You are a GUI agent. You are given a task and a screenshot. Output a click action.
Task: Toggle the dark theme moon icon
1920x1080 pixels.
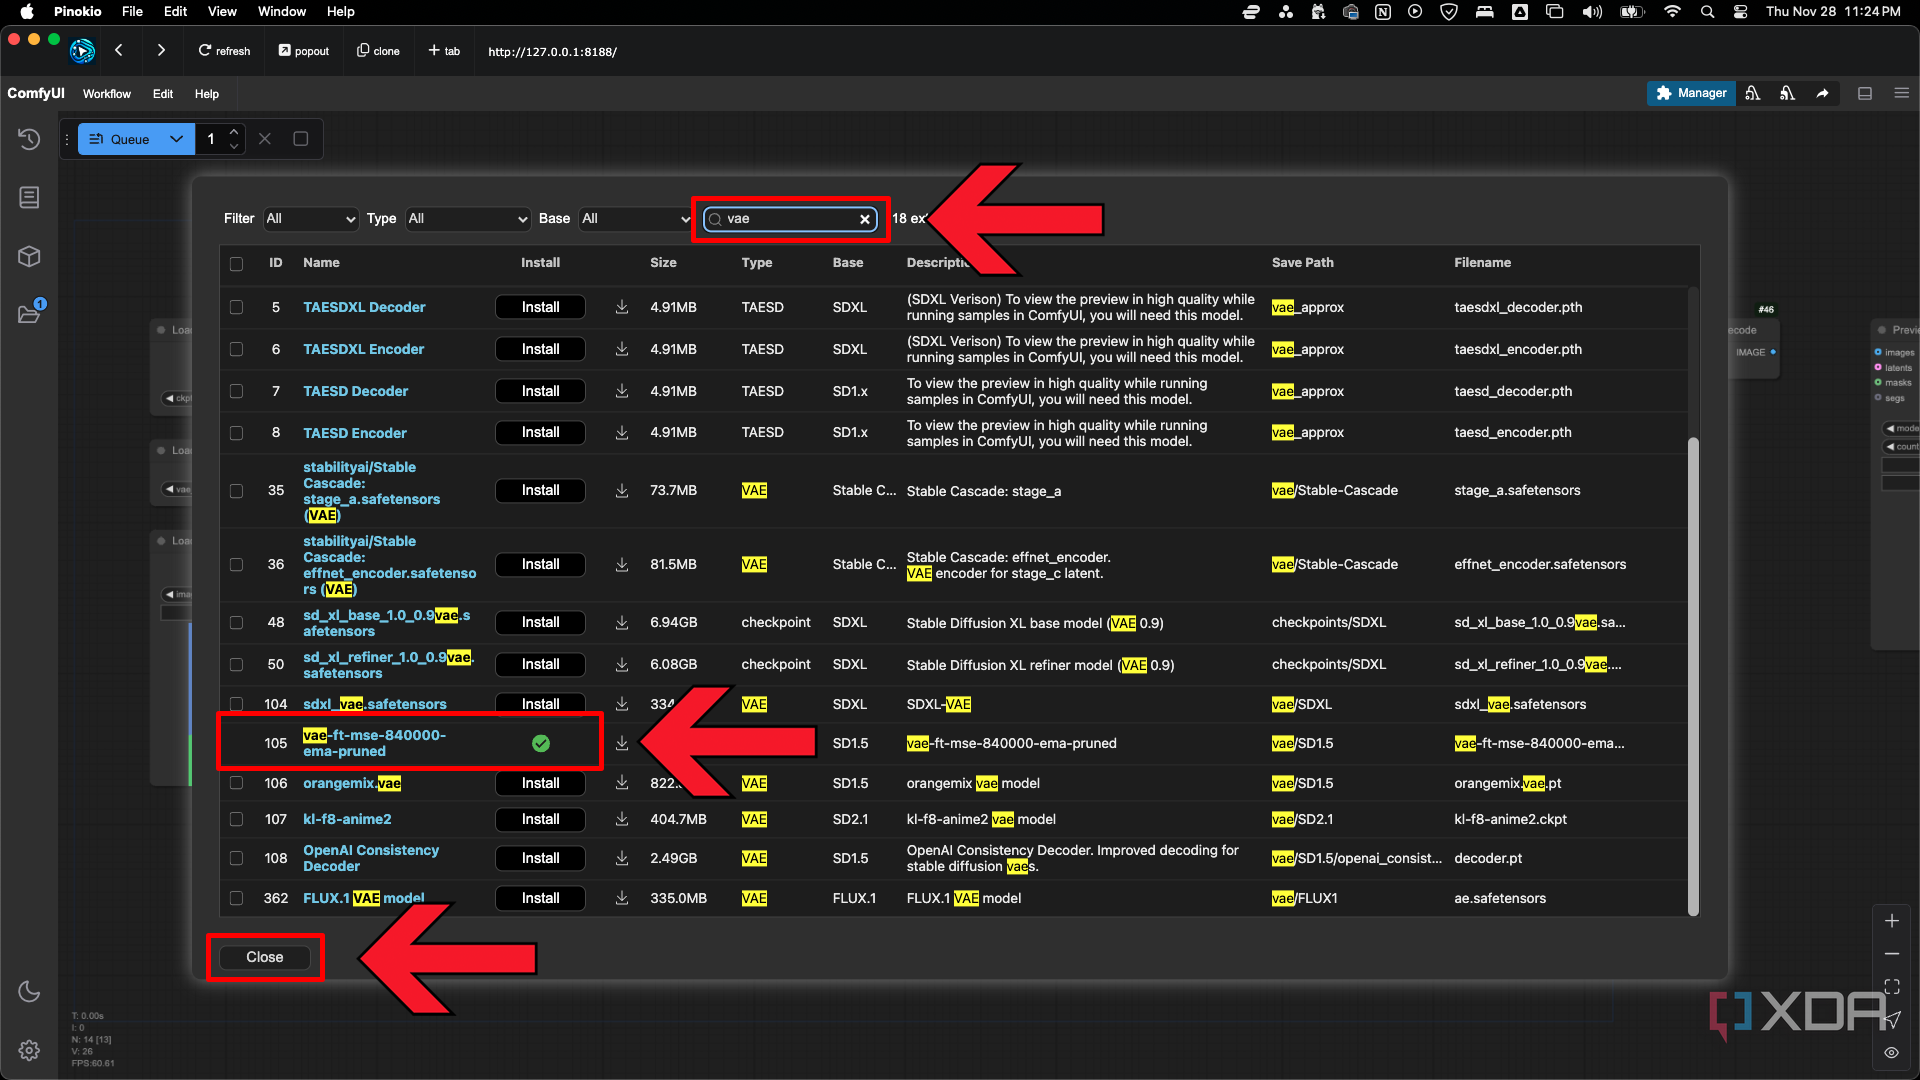29,991
